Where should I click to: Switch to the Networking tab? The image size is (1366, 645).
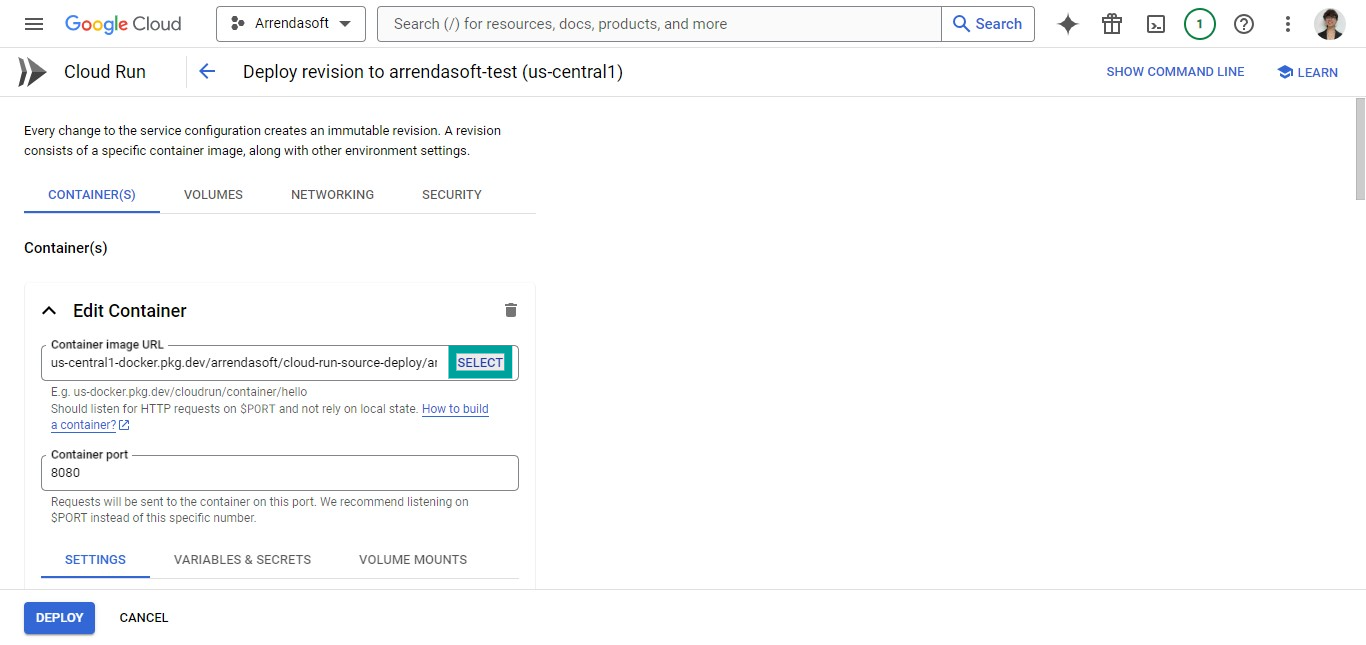coord(332,195)
